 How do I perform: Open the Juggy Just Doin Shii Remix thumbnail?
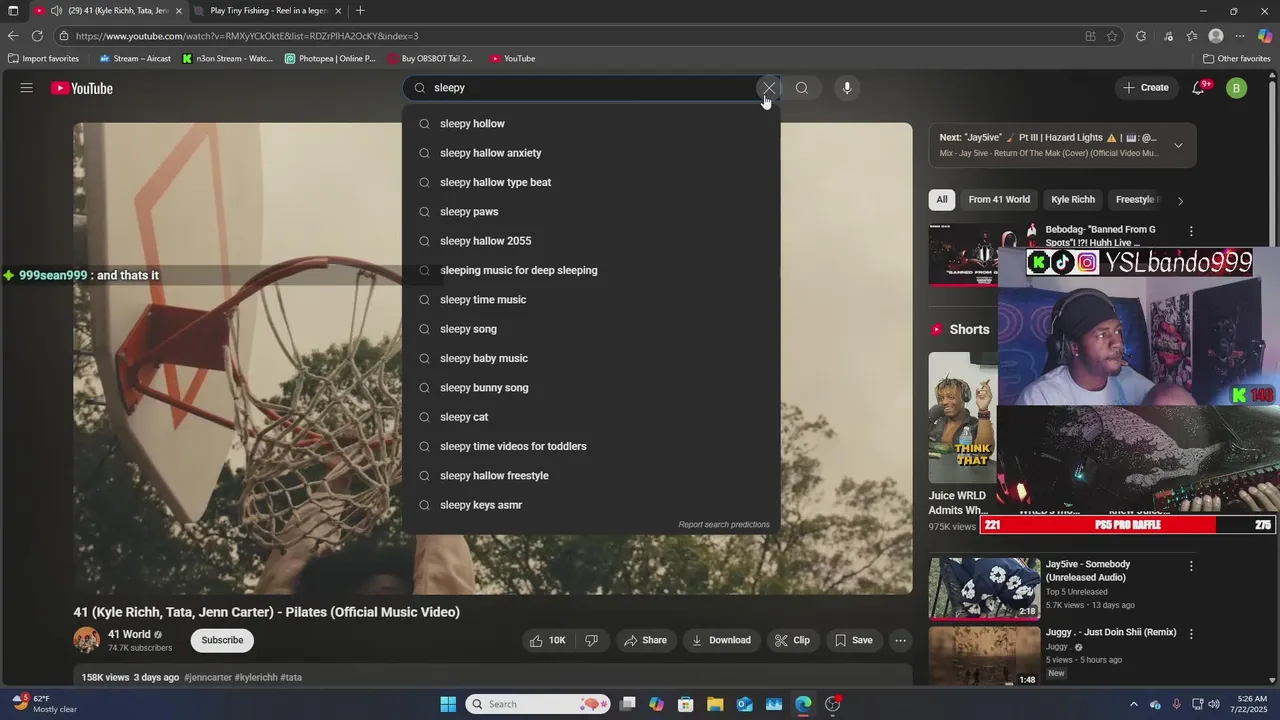(984, 656)
